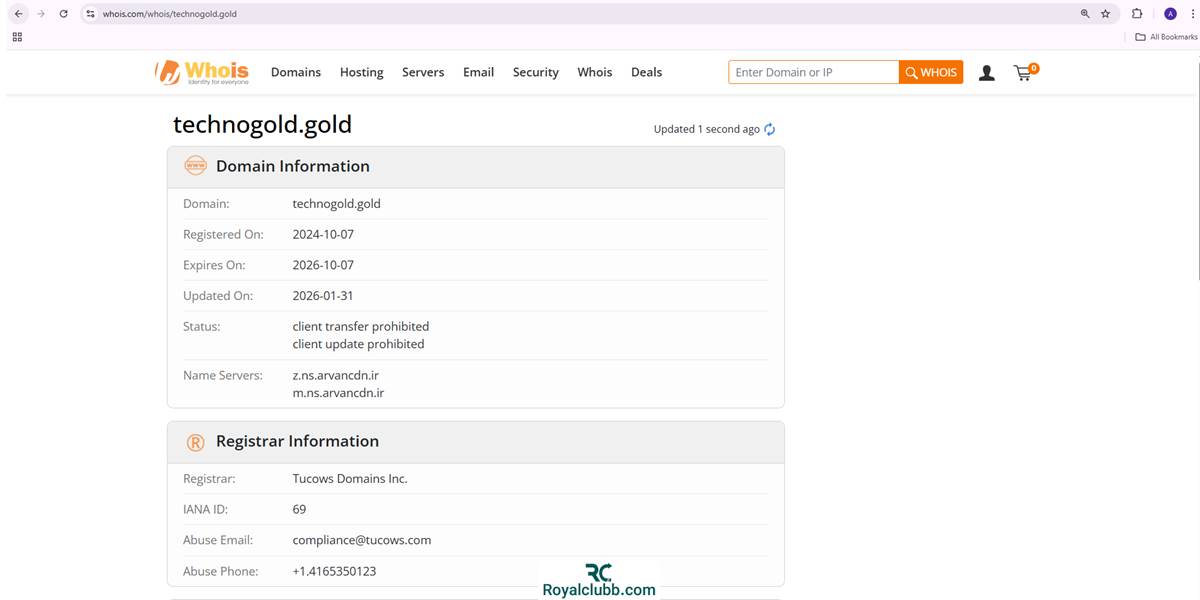Refresh the whois record using the blue refresh icon
1200x600 pixels.
[769, 129]
